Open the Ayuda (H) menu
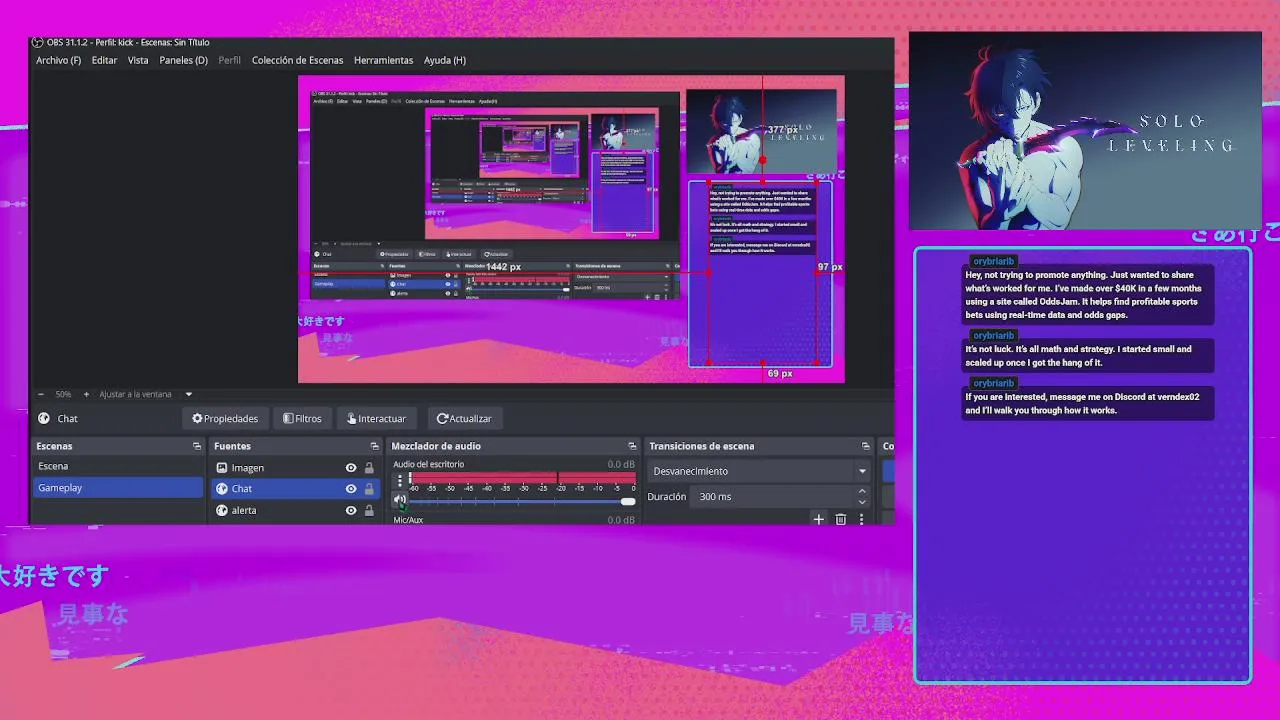1280x720 pixels. [x=445, y=60]
